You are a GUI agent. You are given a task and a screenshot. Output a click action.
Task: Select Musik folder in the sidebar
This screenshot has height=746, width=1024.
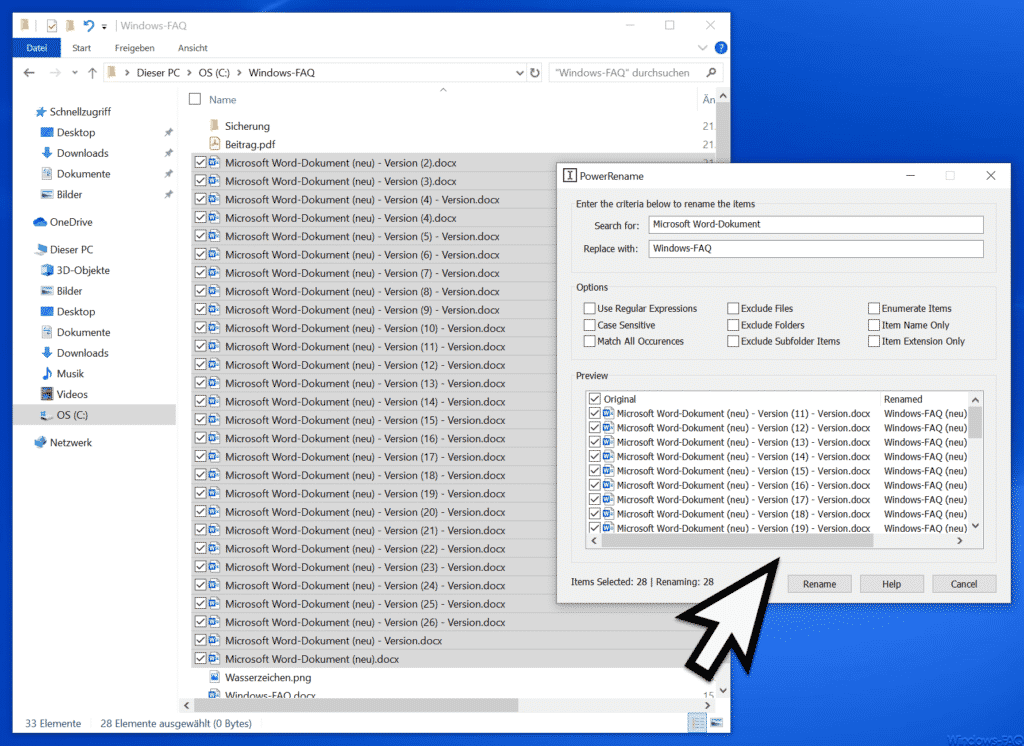(70, 374)
